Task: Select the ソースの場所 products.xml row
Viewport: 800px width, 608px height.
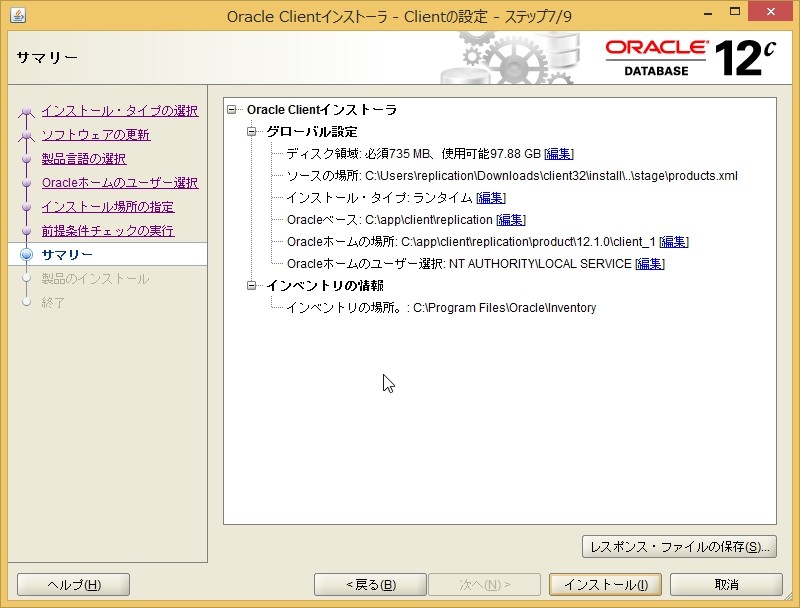Action: pos(512,176)
